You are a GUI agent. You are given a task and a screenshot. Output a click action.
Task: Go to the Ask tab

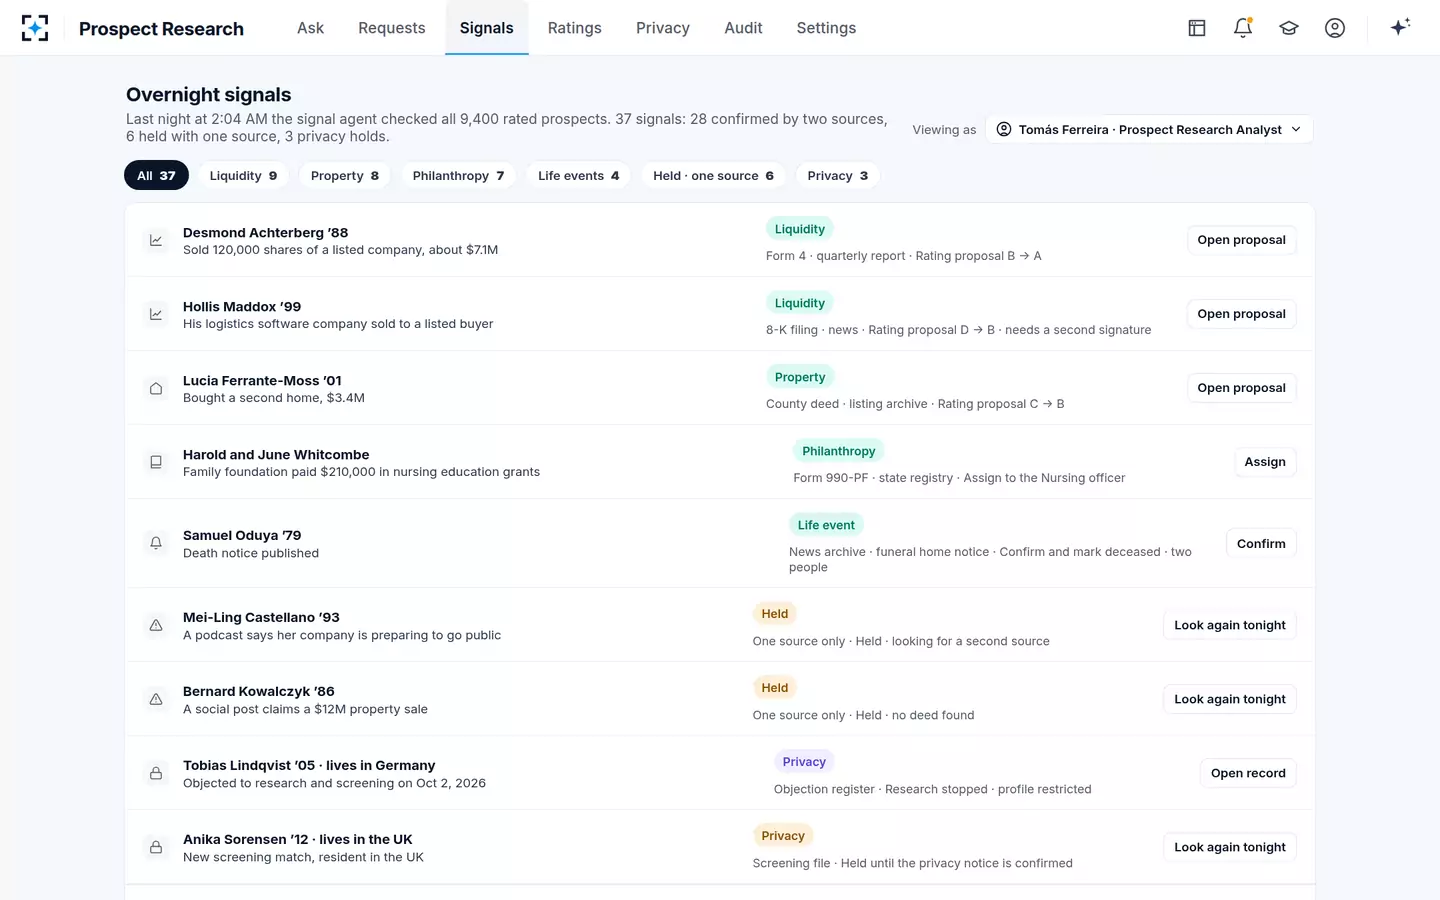pos(310,28)
